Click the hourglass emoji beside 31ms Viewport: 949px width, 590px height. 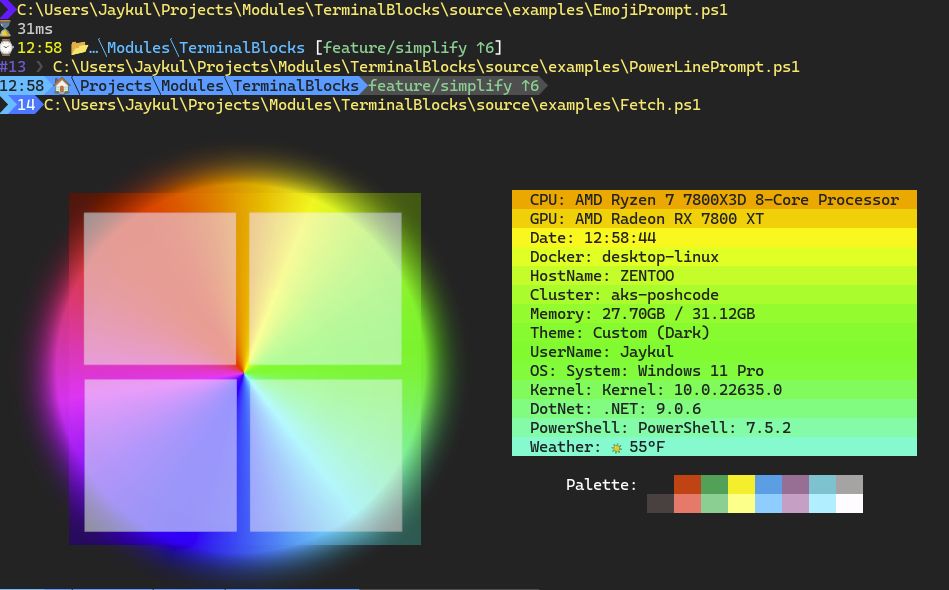coord(5,28)
